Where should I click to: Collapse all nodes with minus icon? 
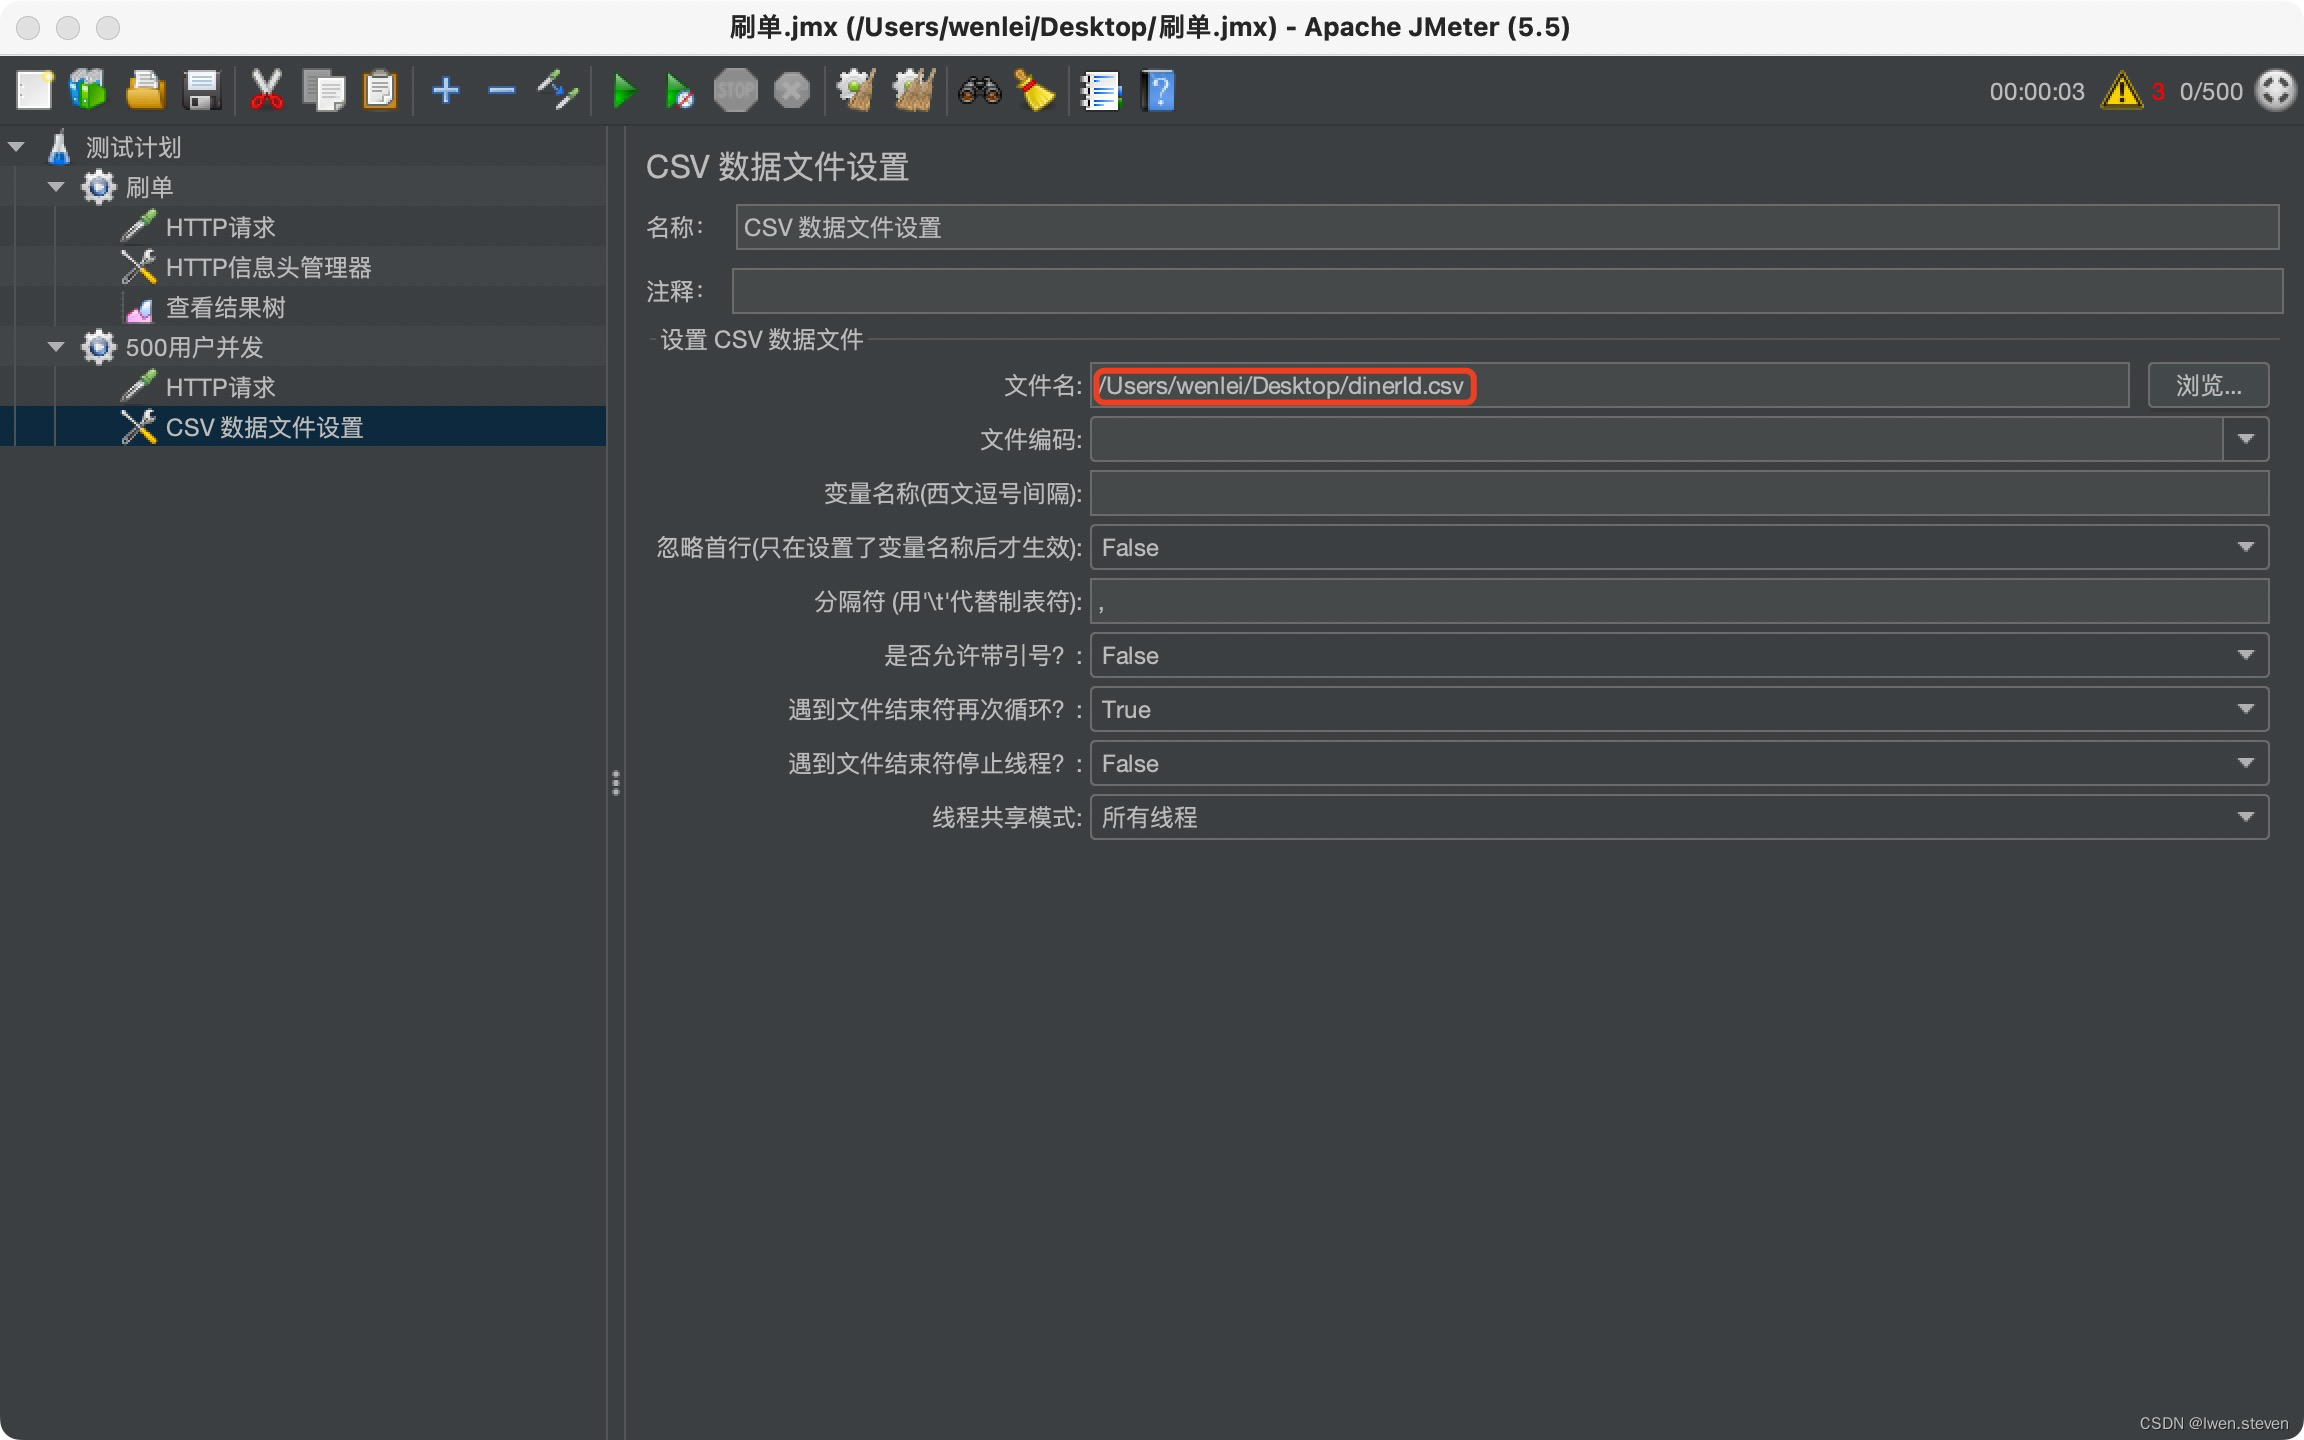501,91
